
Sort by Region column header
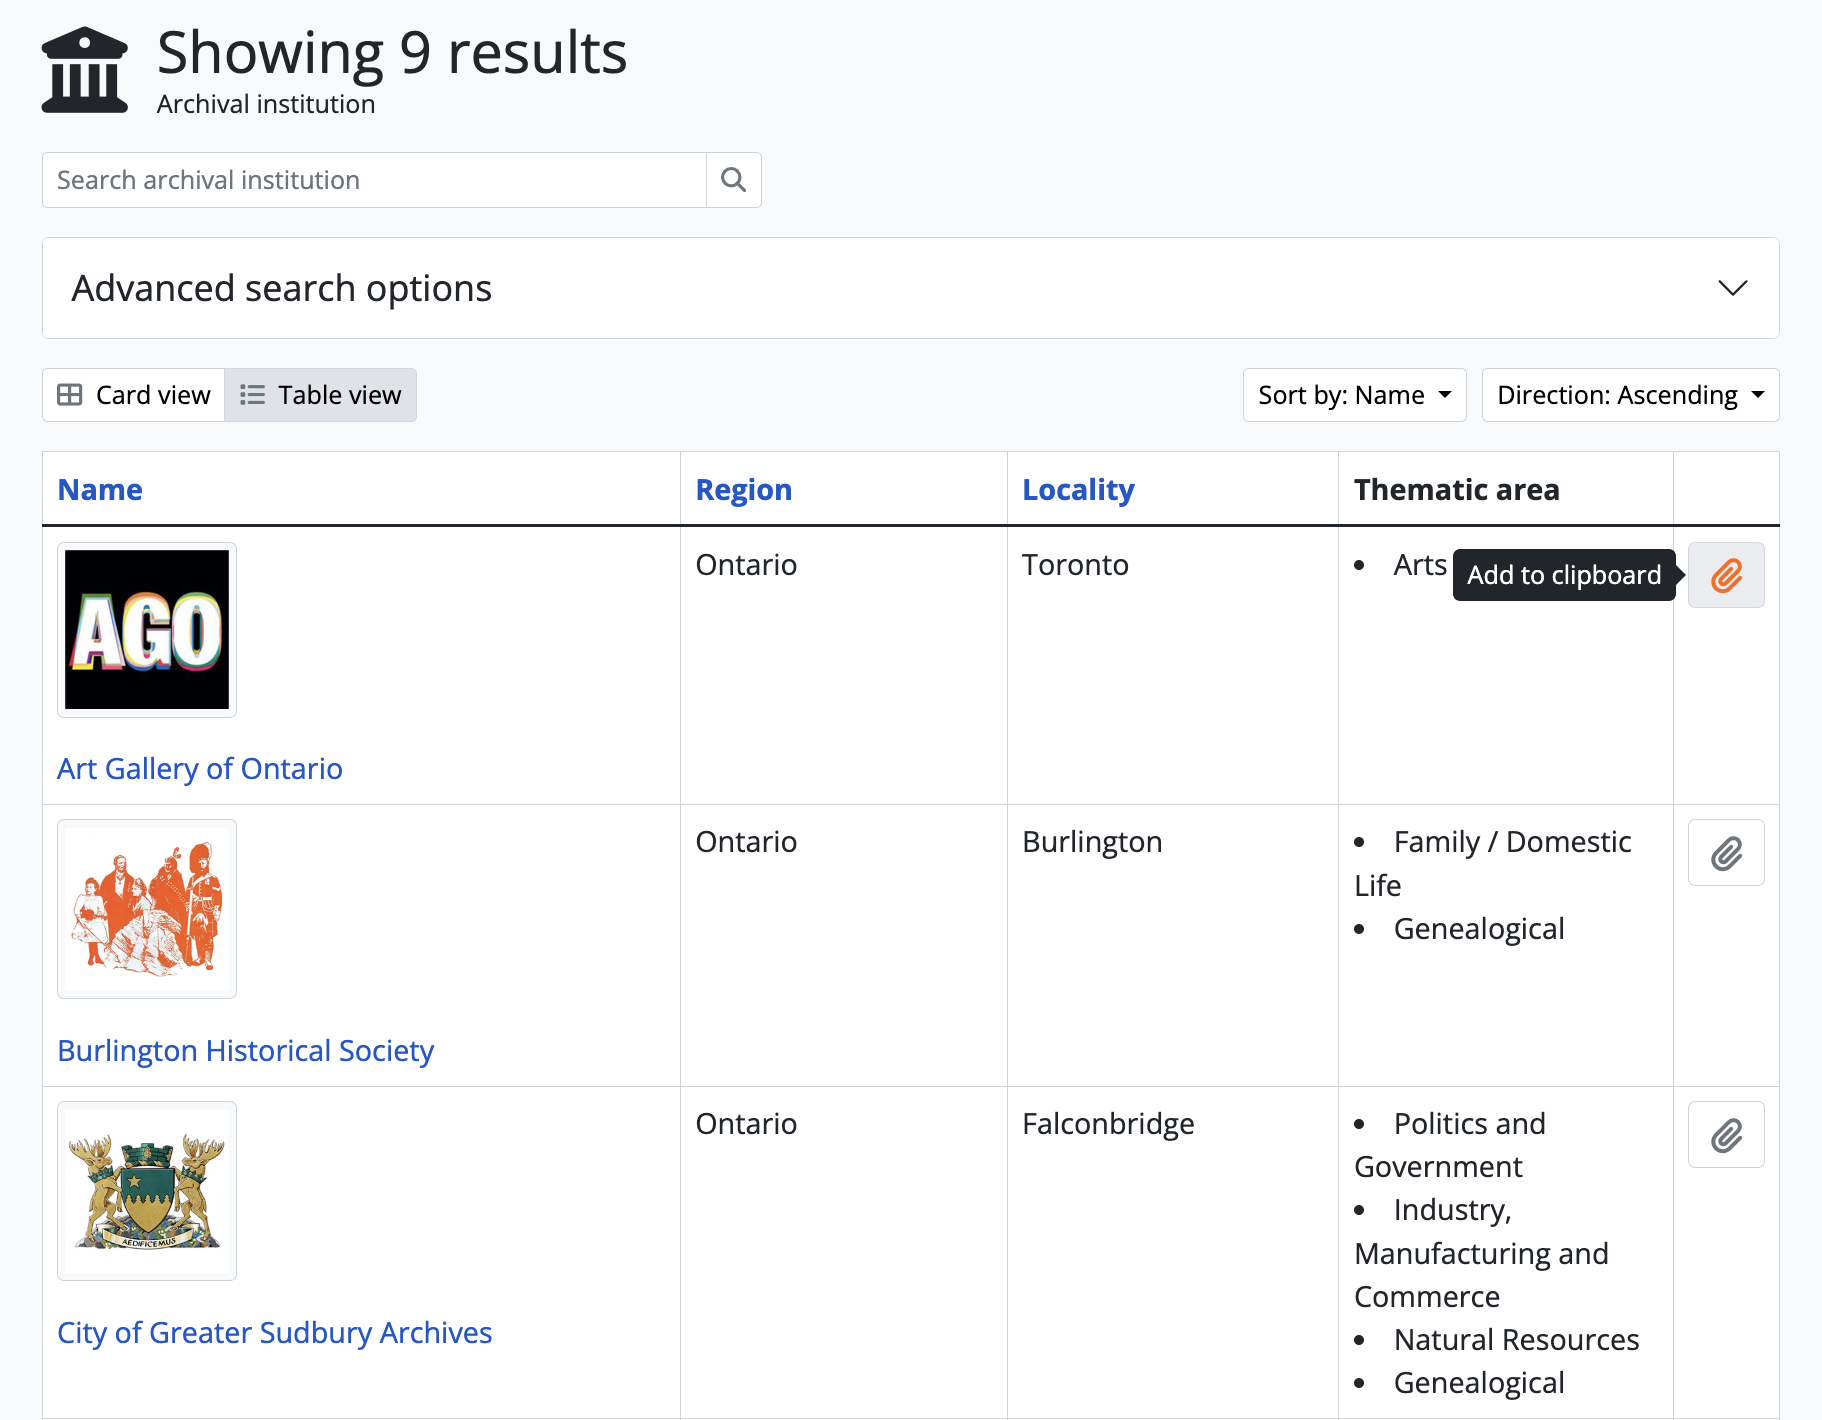coord(743,490)
